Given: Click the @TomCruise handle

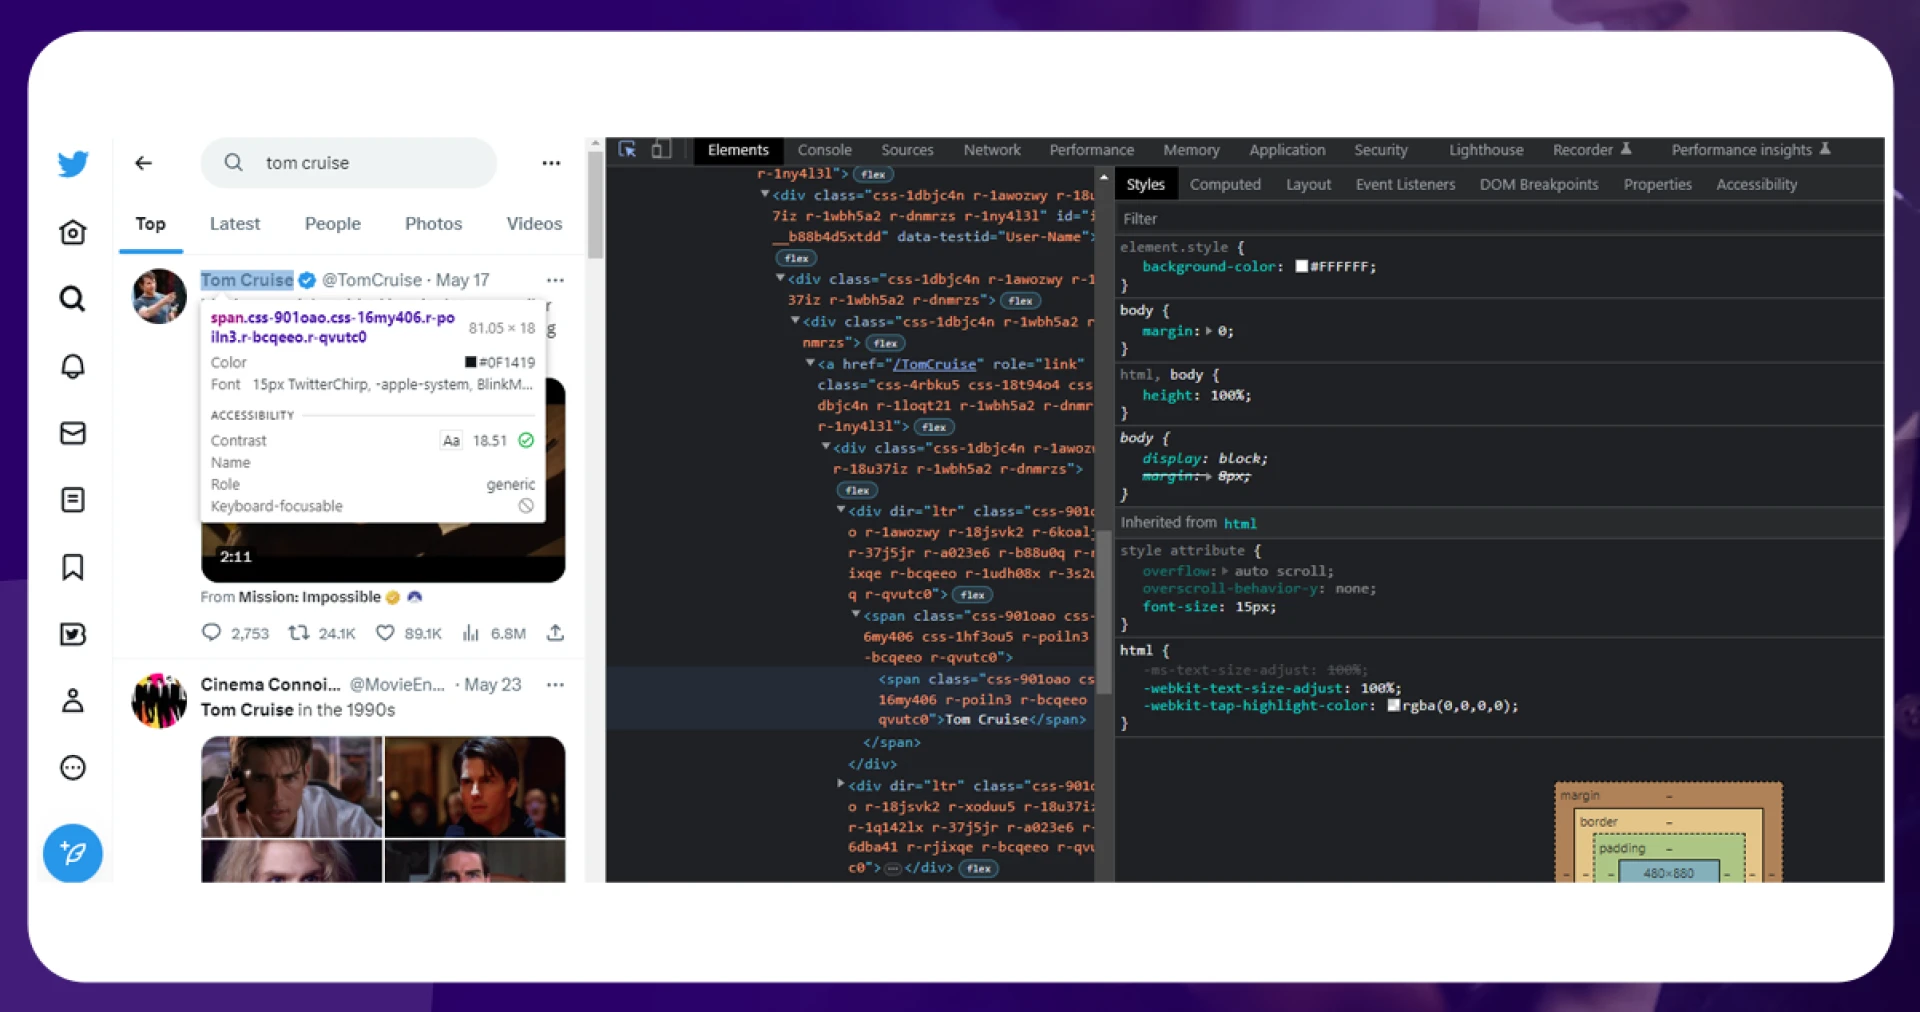Looking at the screenshot, I should coord(371,280).
